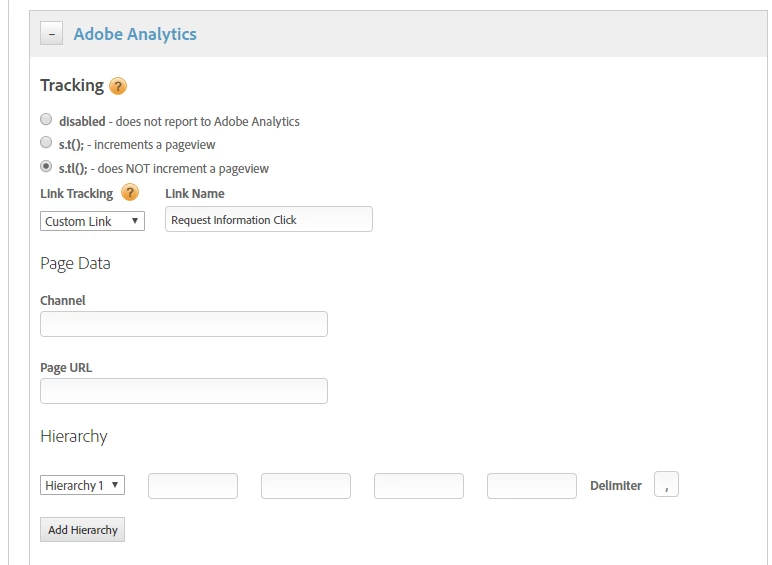Open the Adobe Analytics section heading link
Image resolution: width=772 pixels, height=565 pixels.
pyautogui.click(x=135, y=34)
